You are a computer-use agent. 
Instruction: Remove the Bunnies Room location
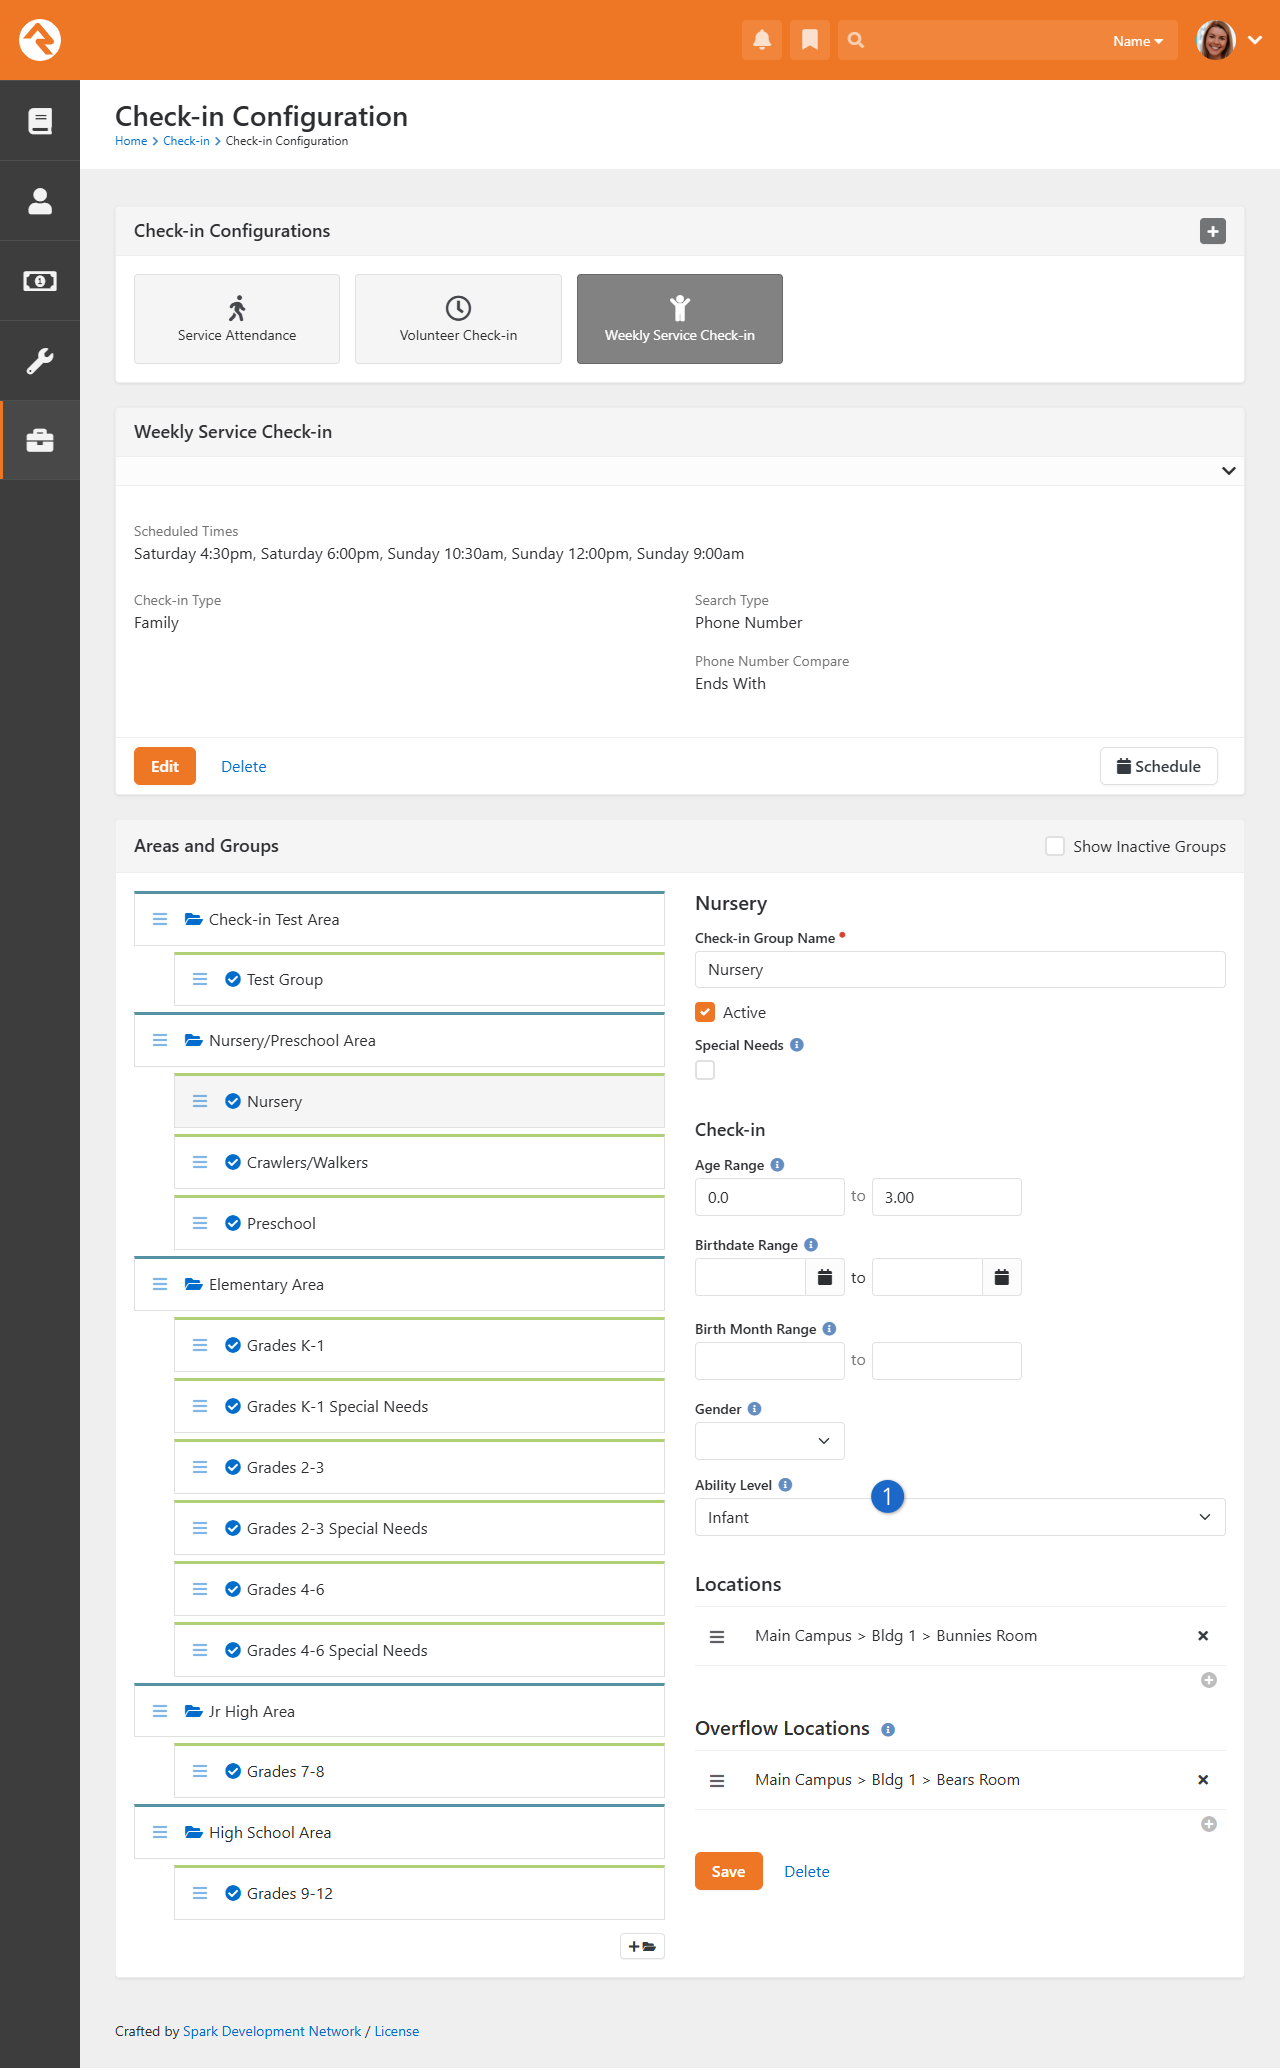(1203, 1636)
